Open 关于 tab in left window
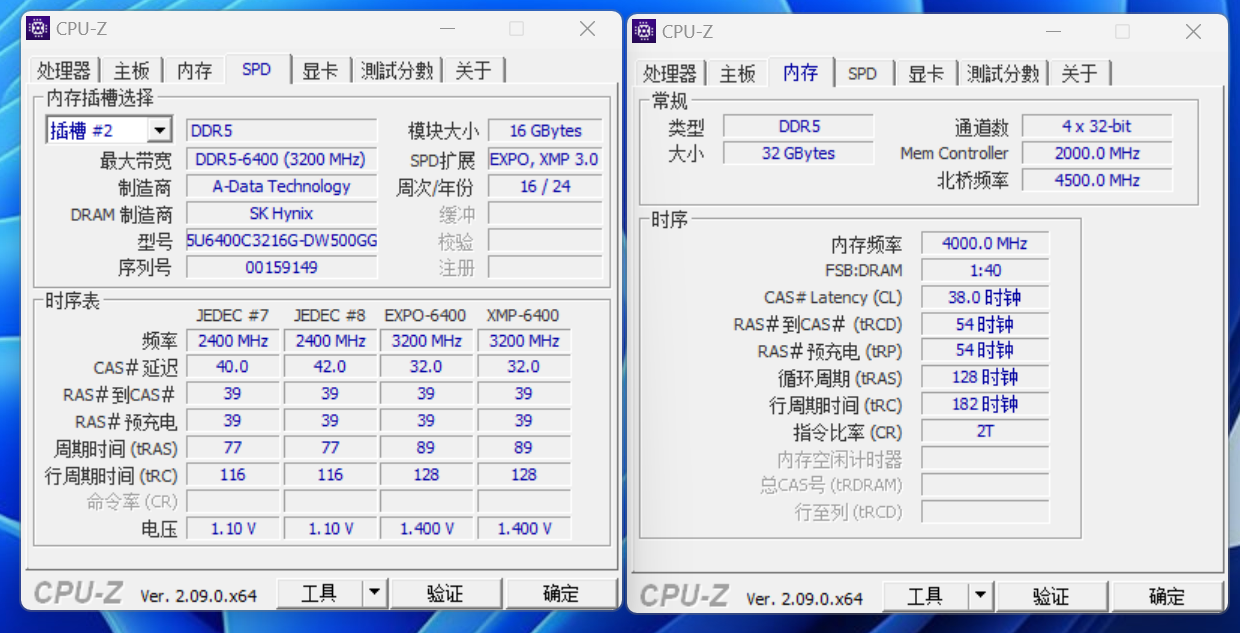This screenshot has width=1240, height=633. 474,70
